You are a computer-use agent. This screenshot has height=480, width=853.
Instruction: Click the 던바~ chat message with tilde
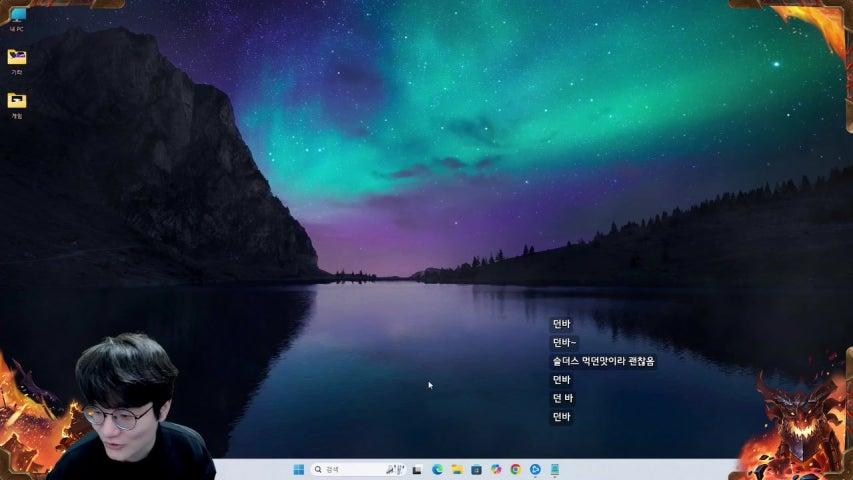coord(564,343)
